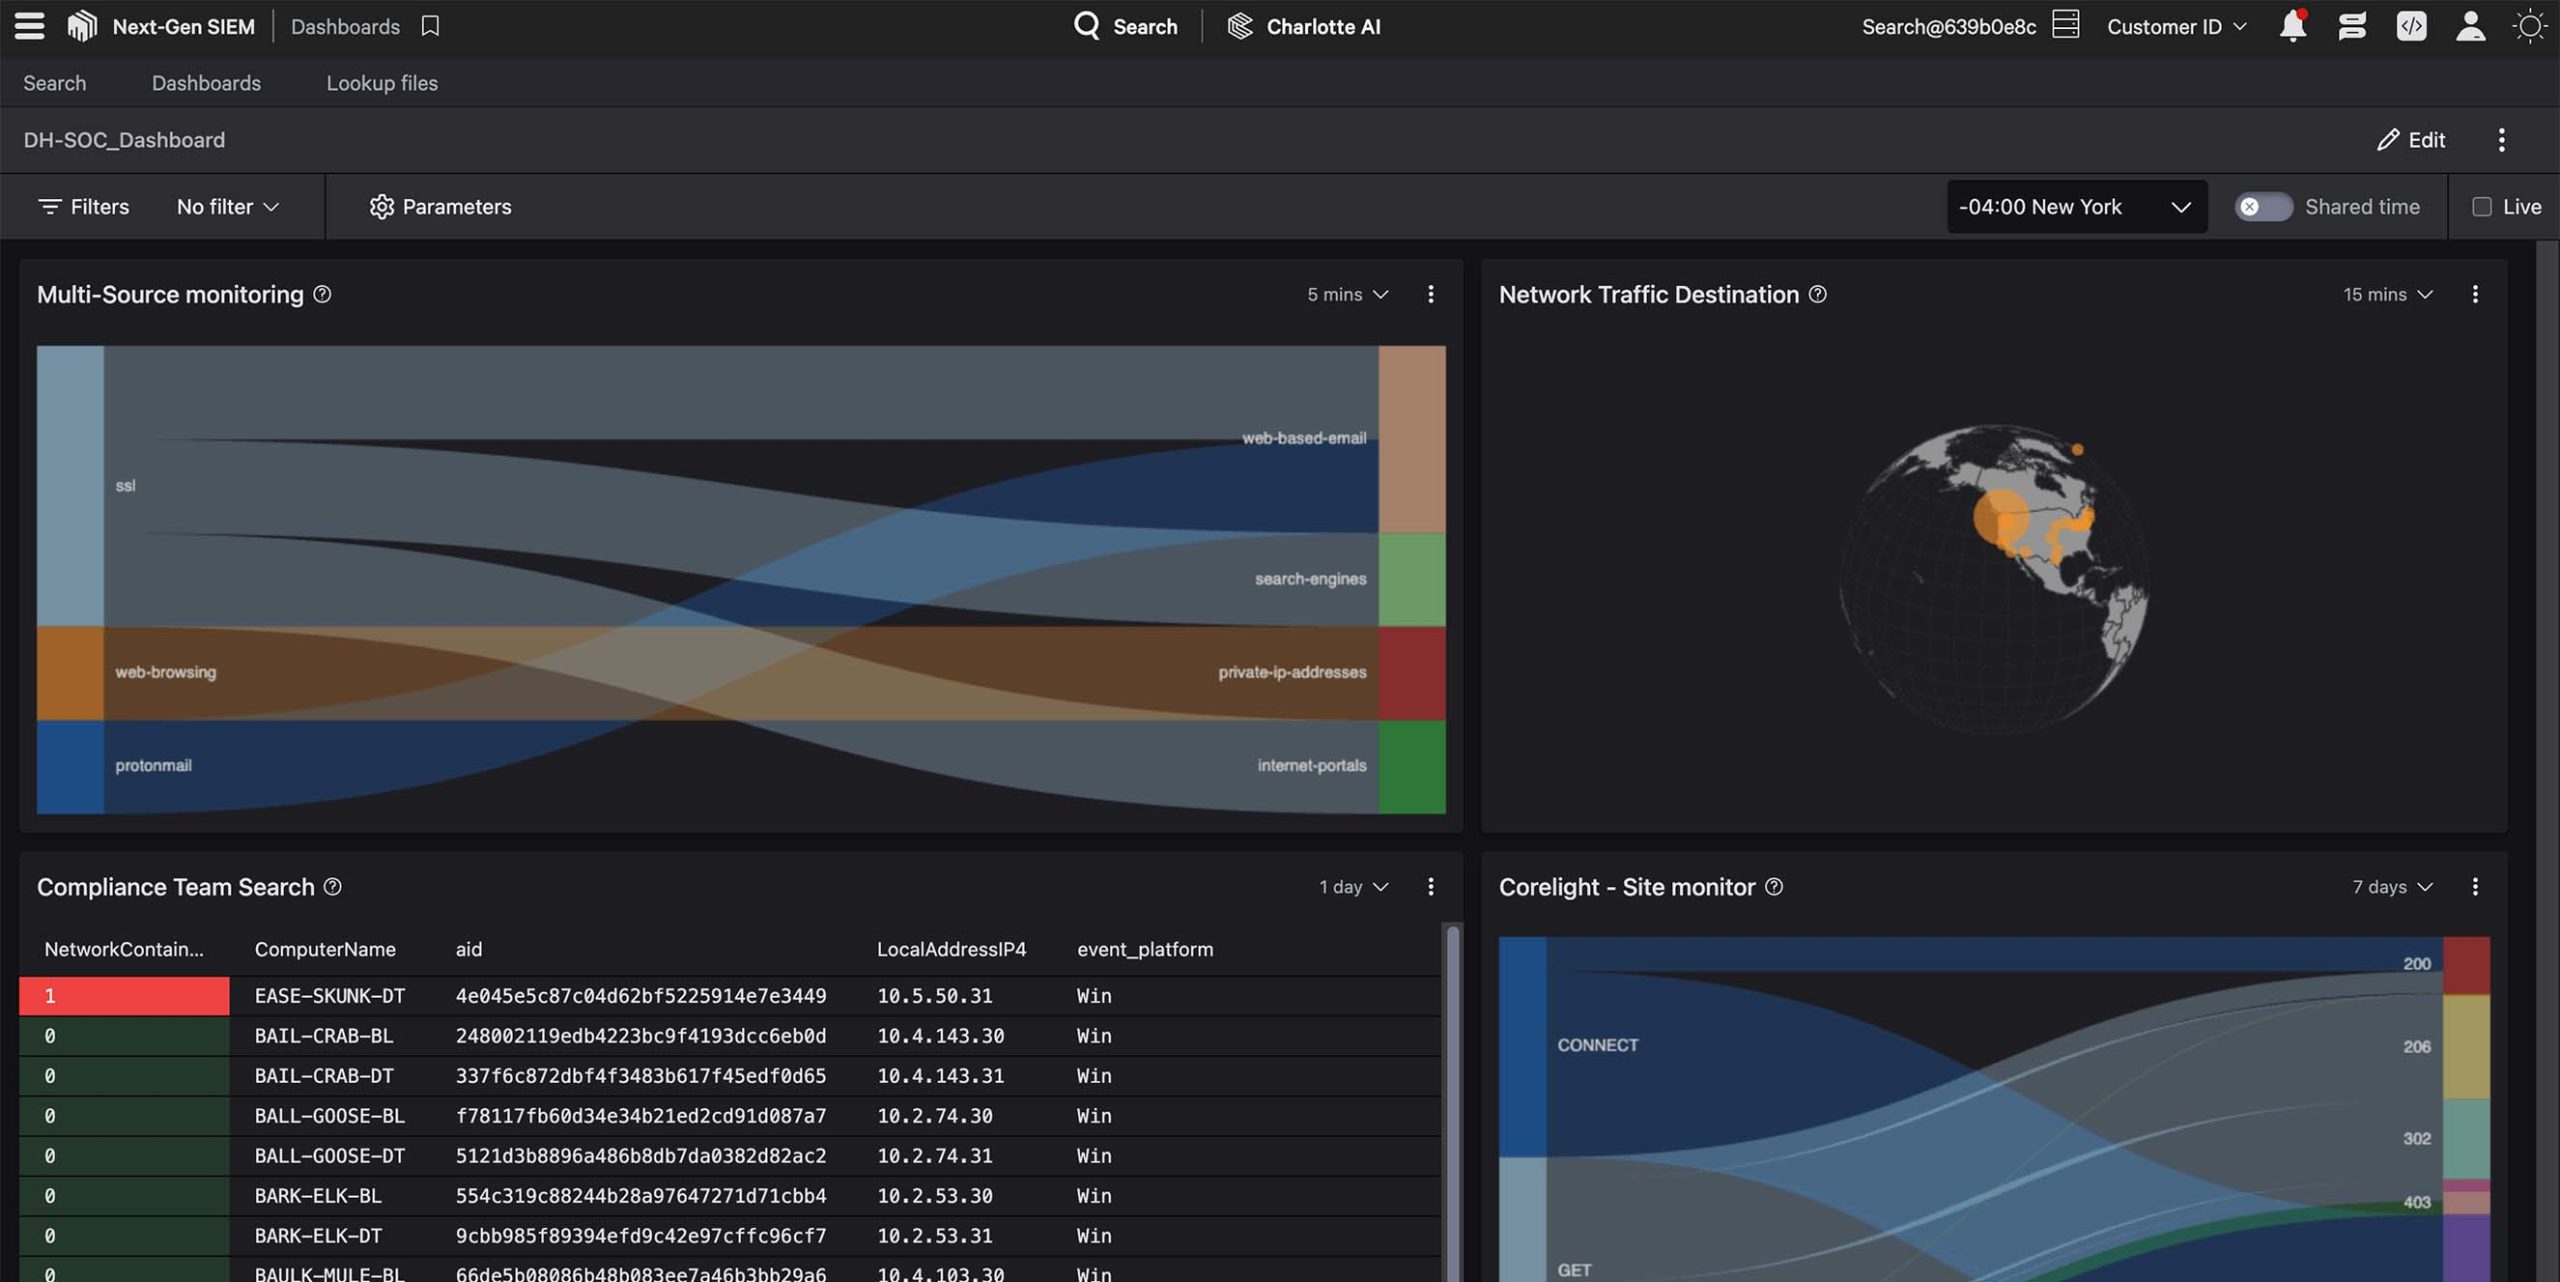This screenshot has height=1282, width=2560.
Task: Switch to light theme with sun icon
Action: (x=2531, y=26)
